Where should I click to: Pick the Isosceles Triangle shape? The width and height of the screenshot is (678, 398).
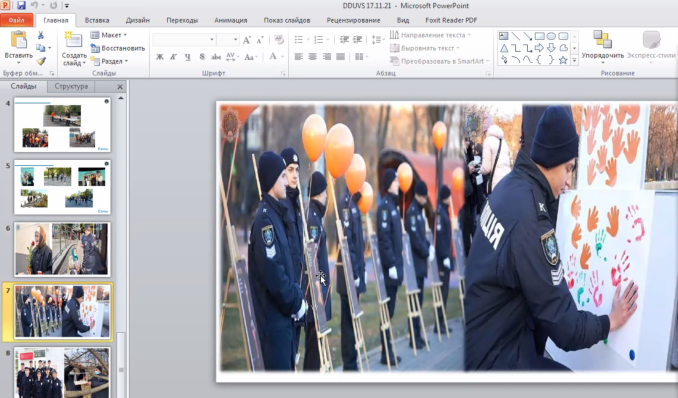point(504,48)
